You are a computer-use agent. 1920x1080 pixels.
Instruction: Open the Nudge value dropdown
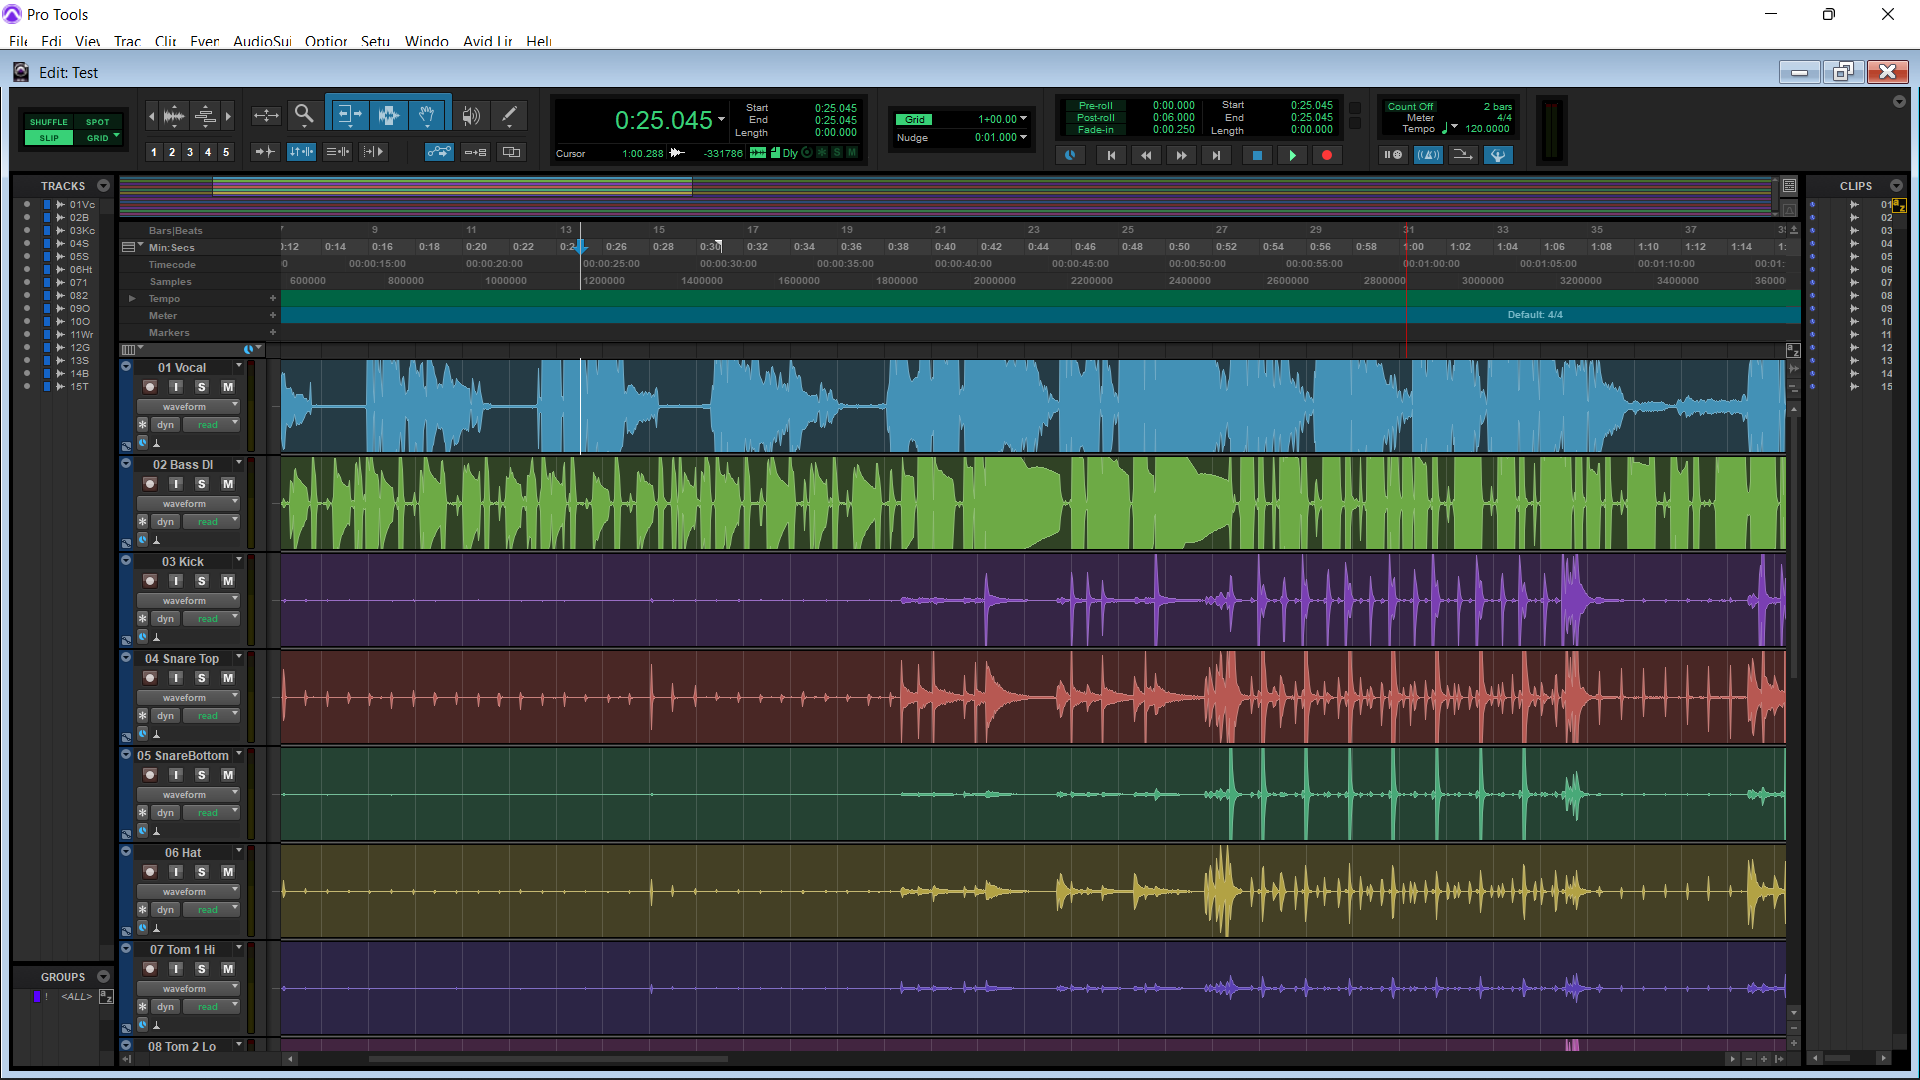[x=1023, y=137]
